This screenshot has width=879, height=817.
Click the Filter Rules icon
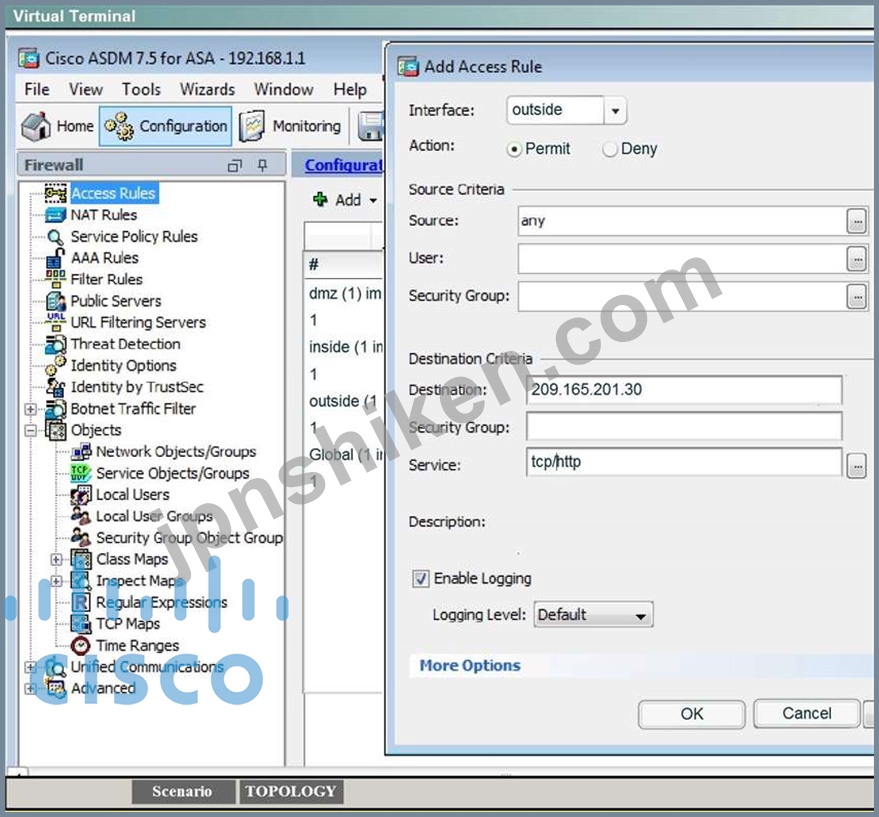[x=55, y=279]
